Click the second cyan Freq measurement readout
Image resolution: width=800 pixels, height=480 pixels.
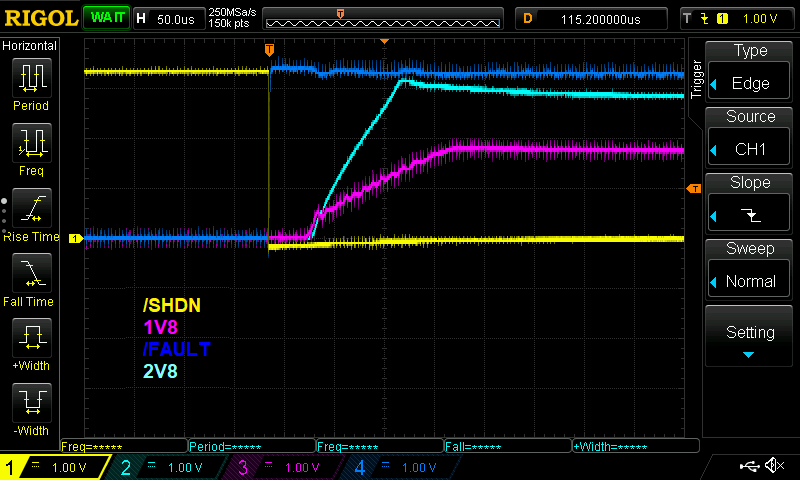tap(380, 447)
